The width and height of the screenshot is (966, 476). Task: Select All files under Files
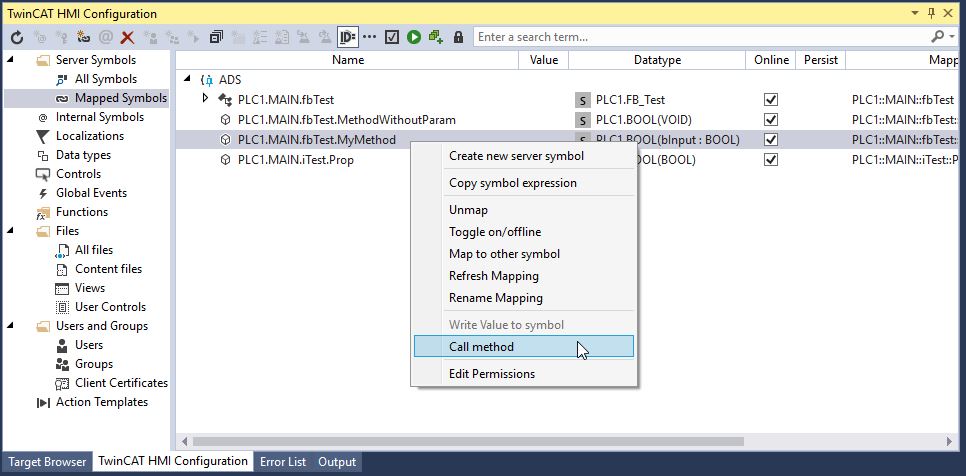[x=94, y=250]
